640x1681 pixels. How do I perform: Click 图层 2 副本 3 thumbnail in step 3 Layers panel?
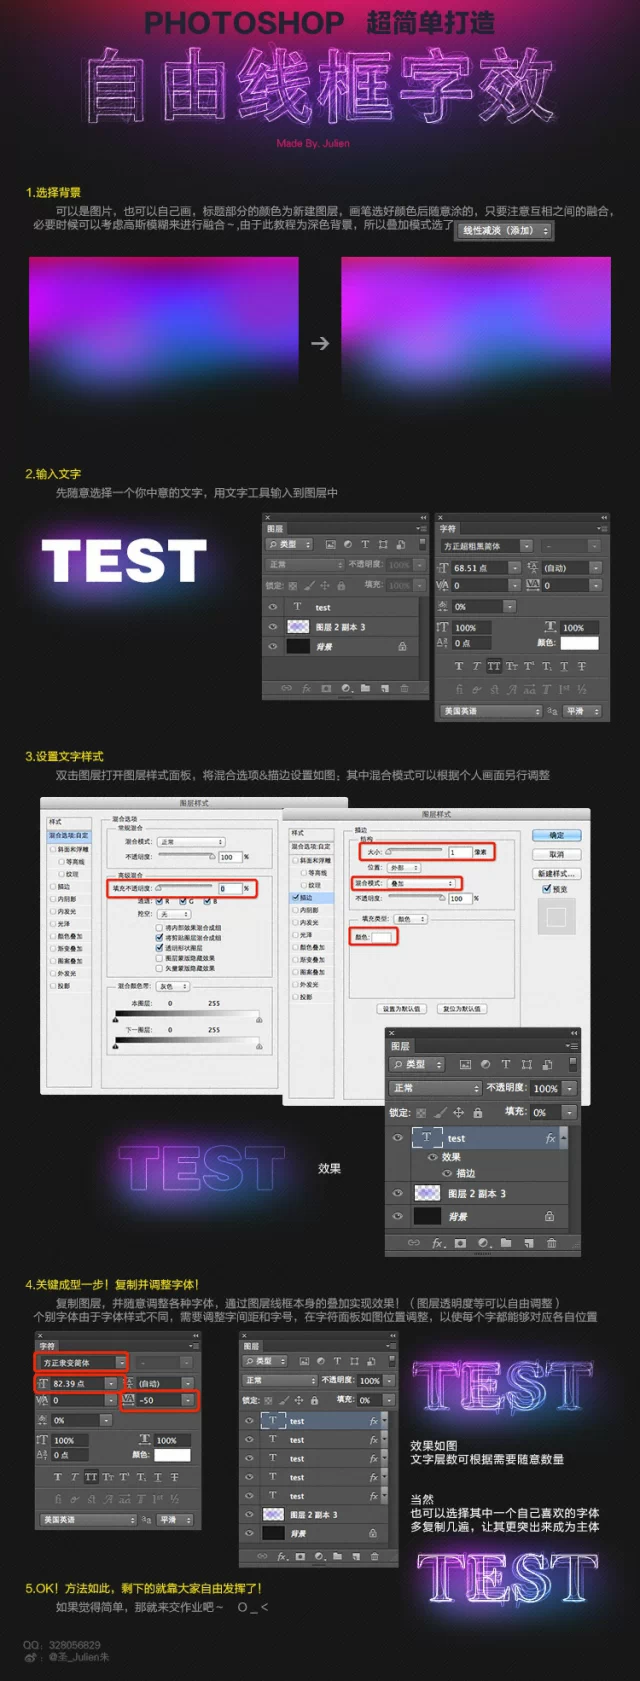pyautogui.click(x=427, y=1193)
